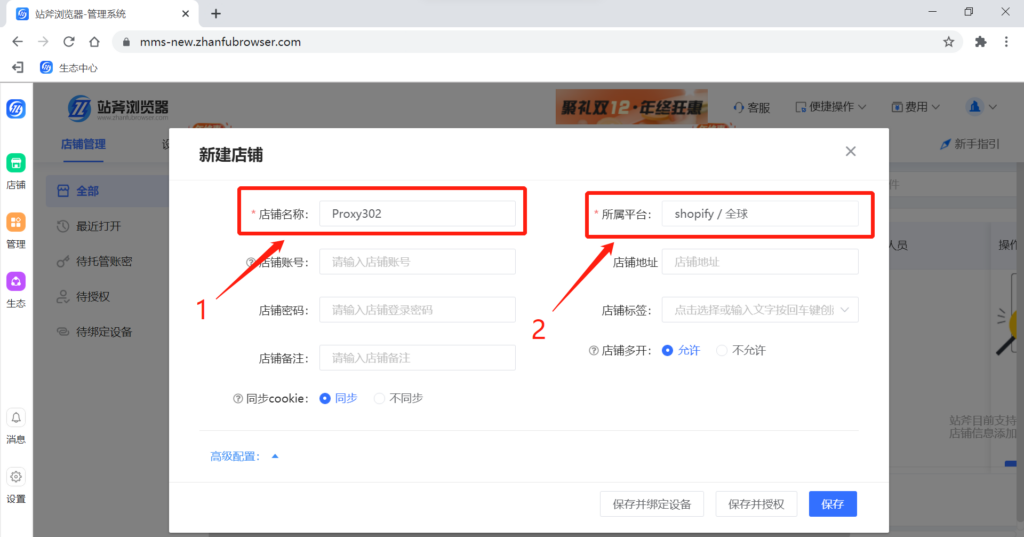
Task: Click the help icon beside 店铺账号
Action: 250,262
